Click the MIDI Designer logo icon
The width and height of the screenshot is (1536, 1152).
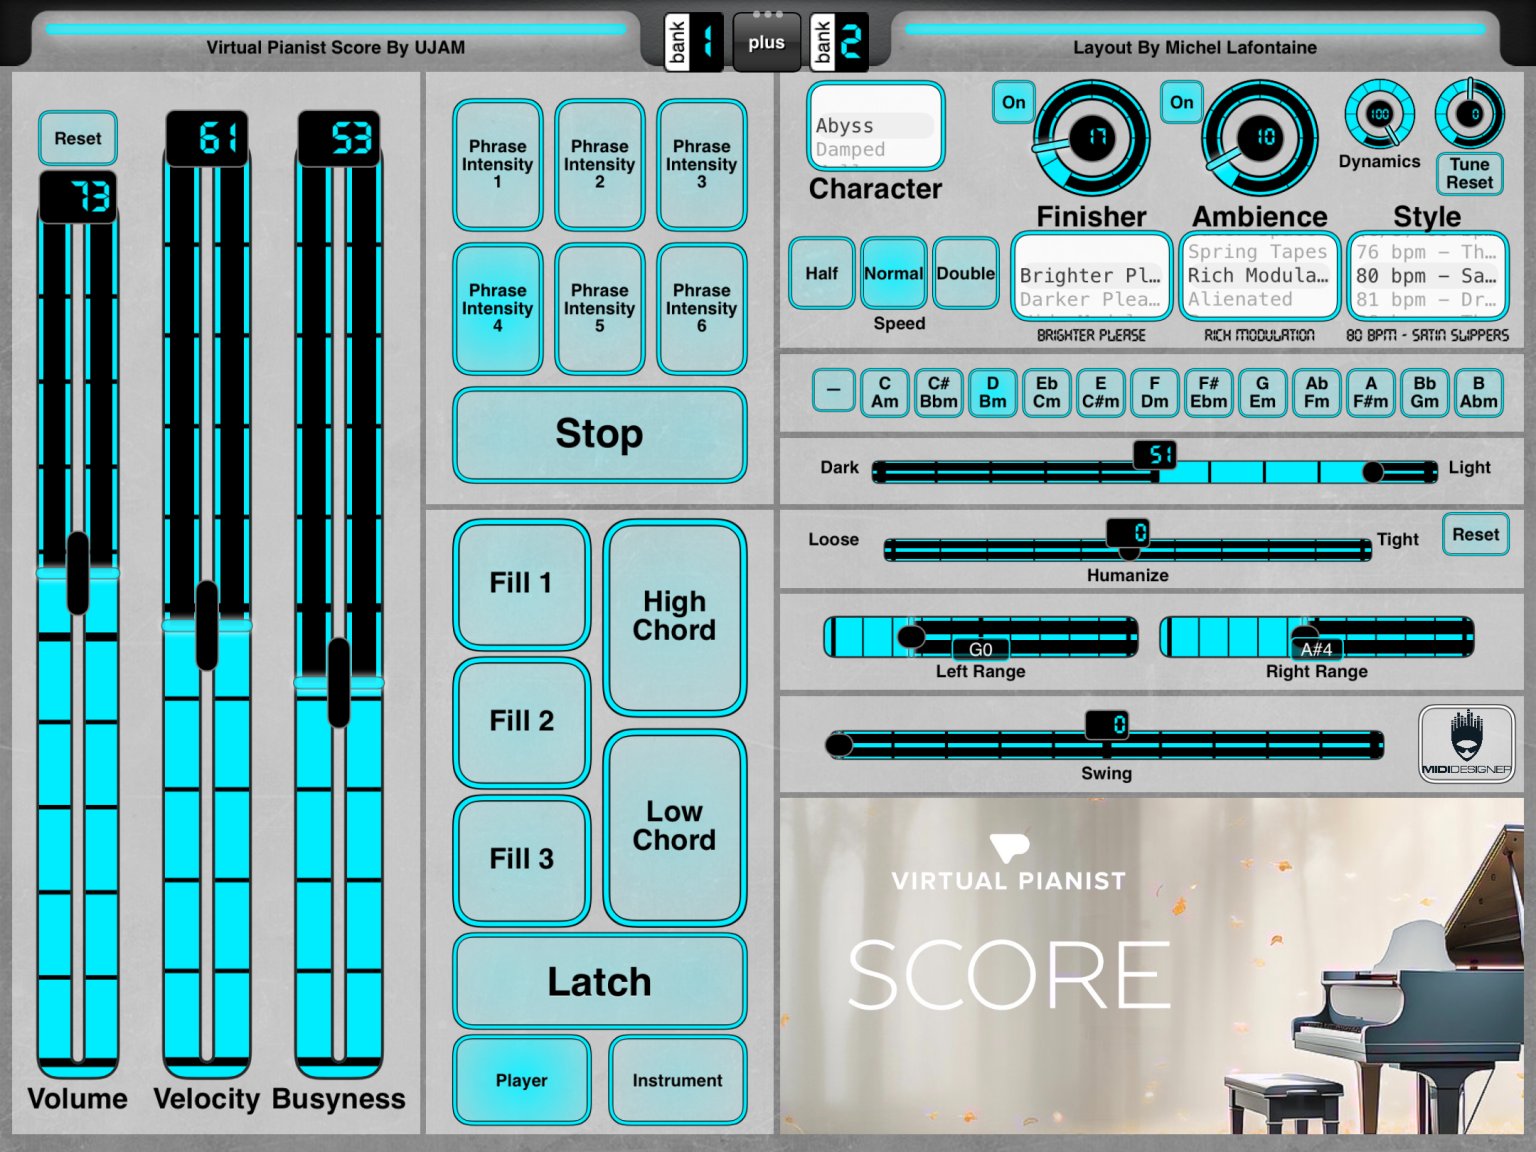[1467, 743]
